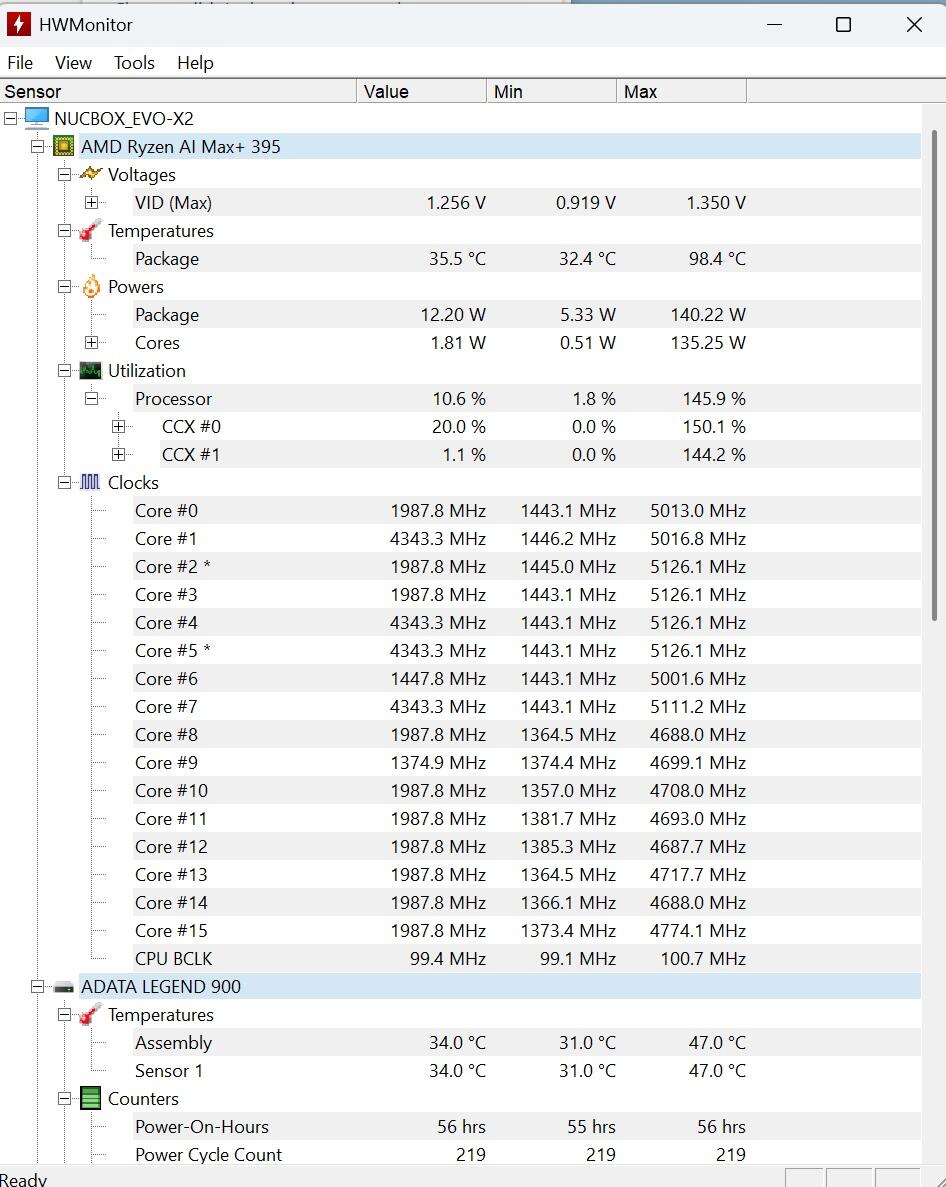Click the Clocks waveform icon

90,482
